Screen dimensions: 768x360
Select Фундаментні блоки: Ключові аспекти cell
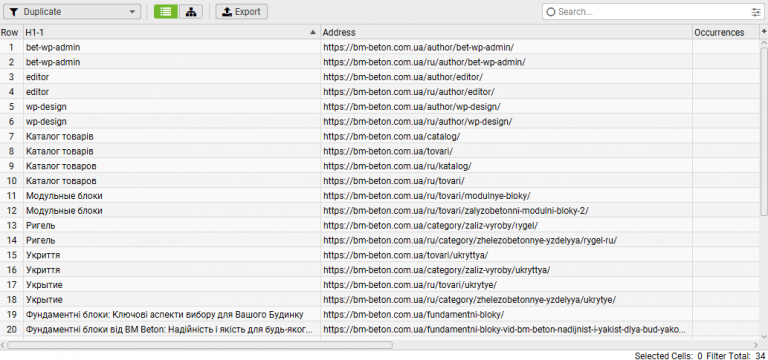[171, 314]
